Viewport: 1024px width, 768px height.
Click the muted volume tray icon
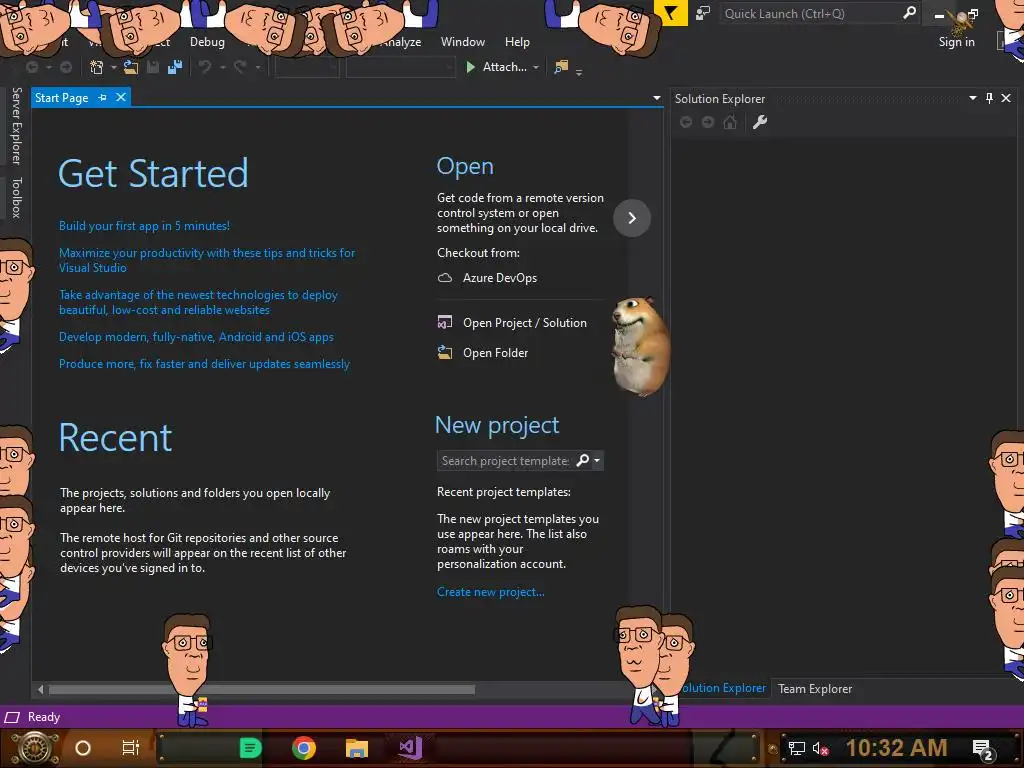(820, 748)
